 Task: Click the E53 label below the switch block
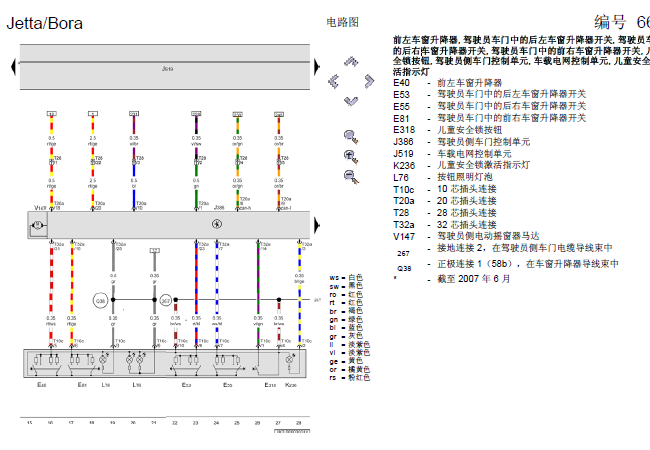[x=187, y=385]
